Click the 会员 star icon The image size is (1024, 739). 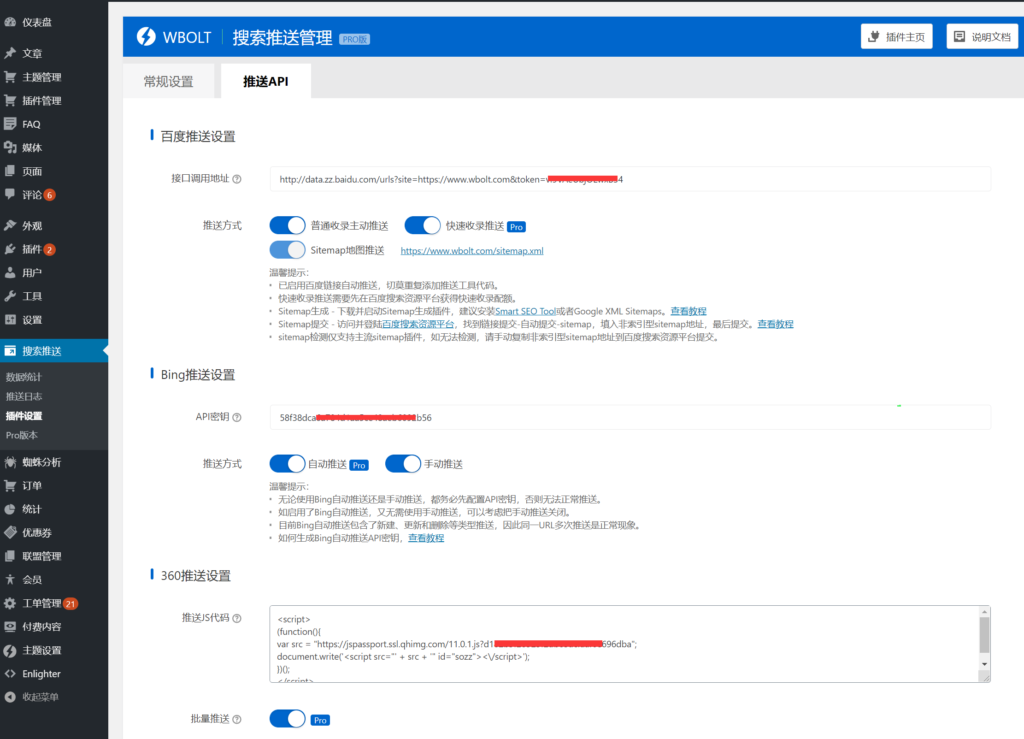click(x=10, y=580)
